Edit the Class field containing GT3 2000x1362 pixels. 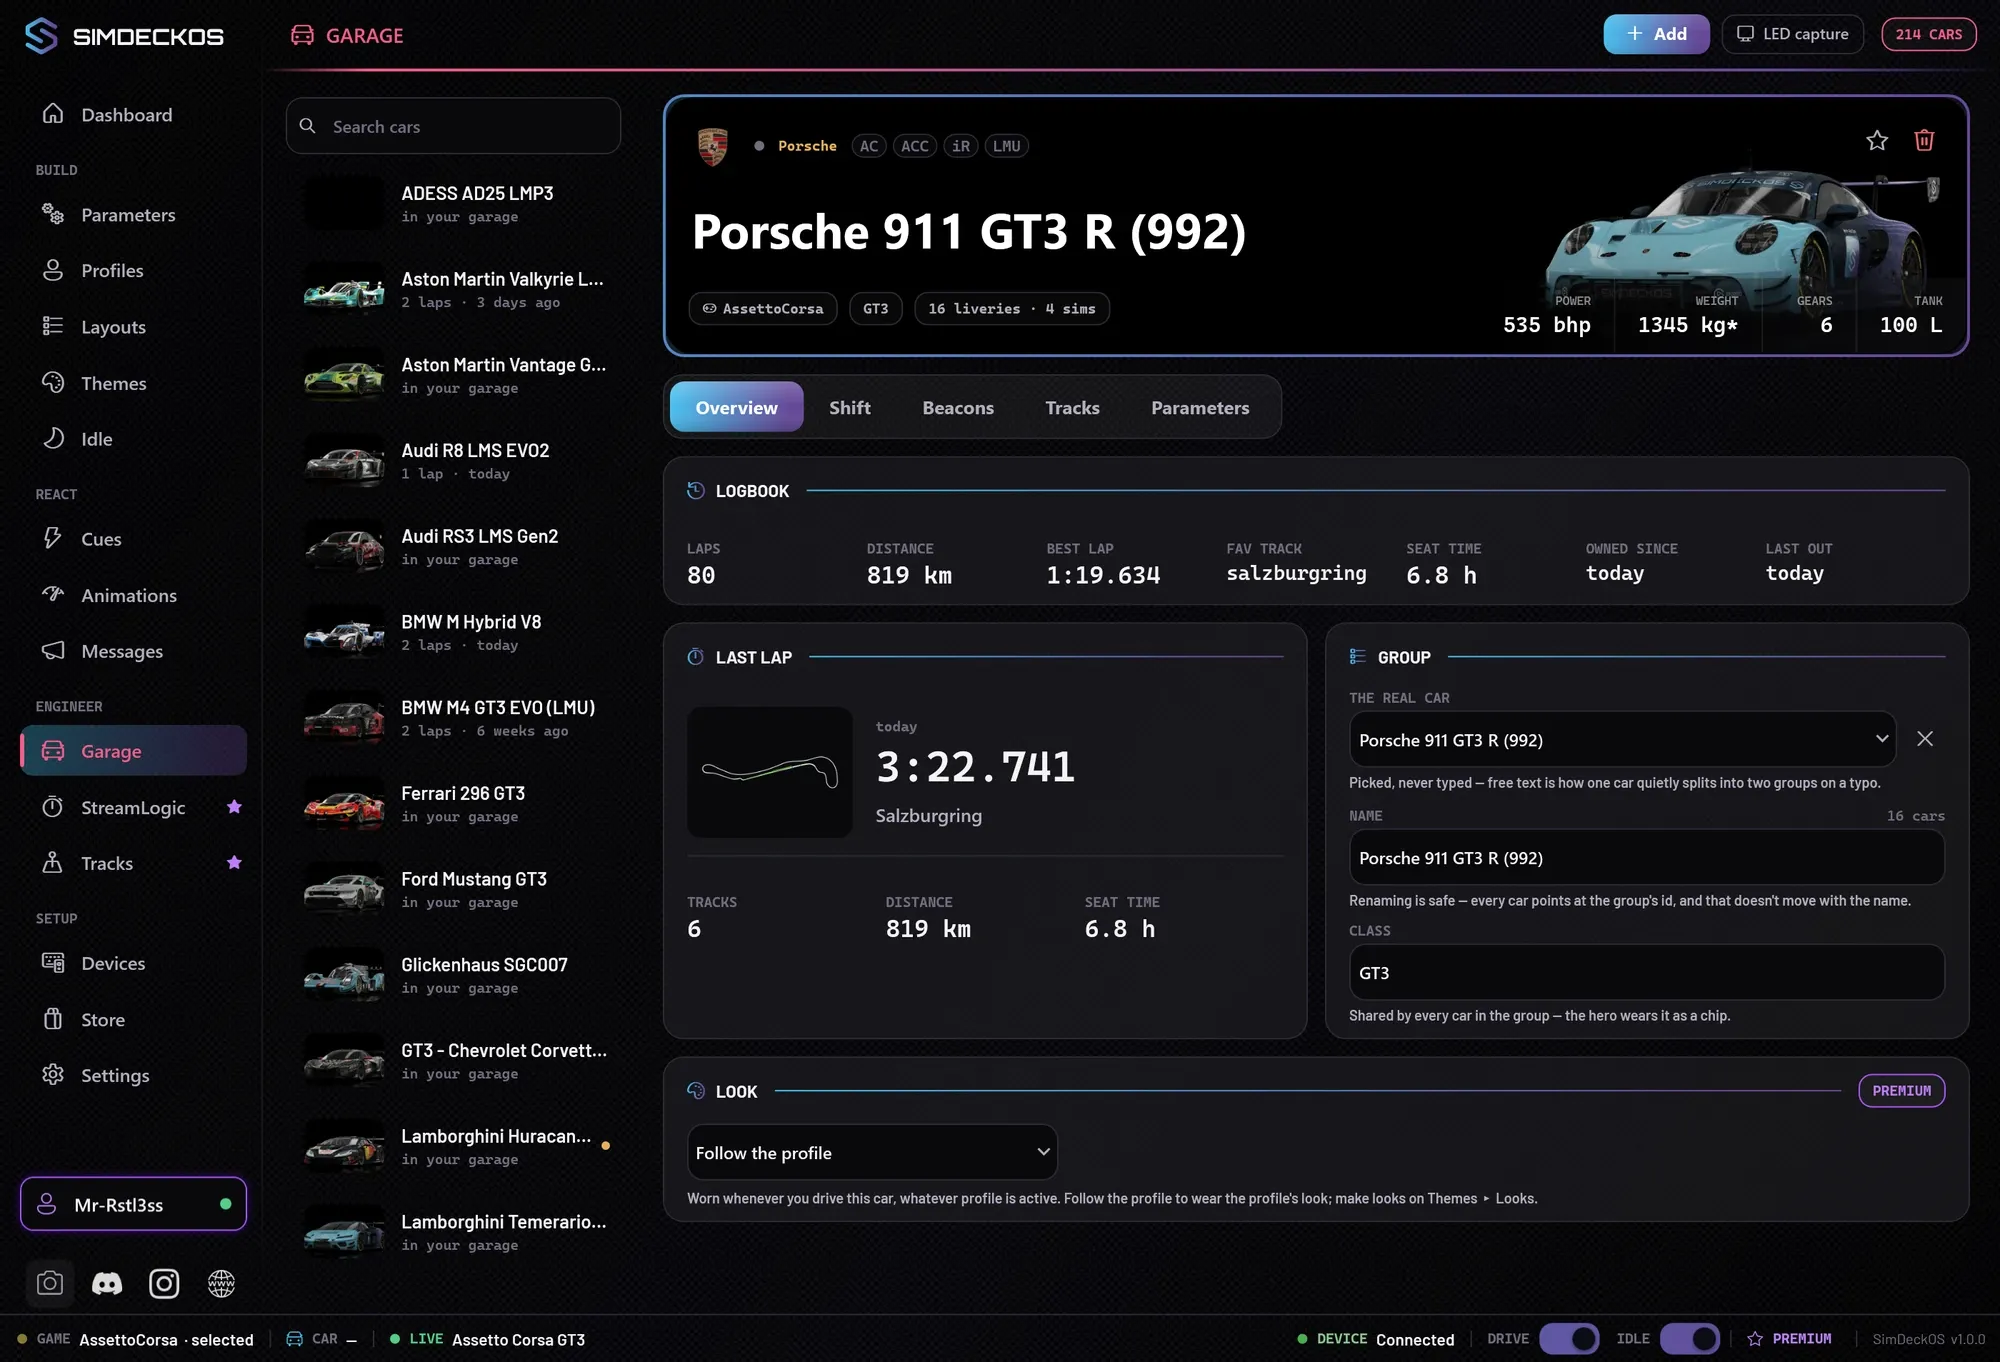click(x=1646, y=973)
